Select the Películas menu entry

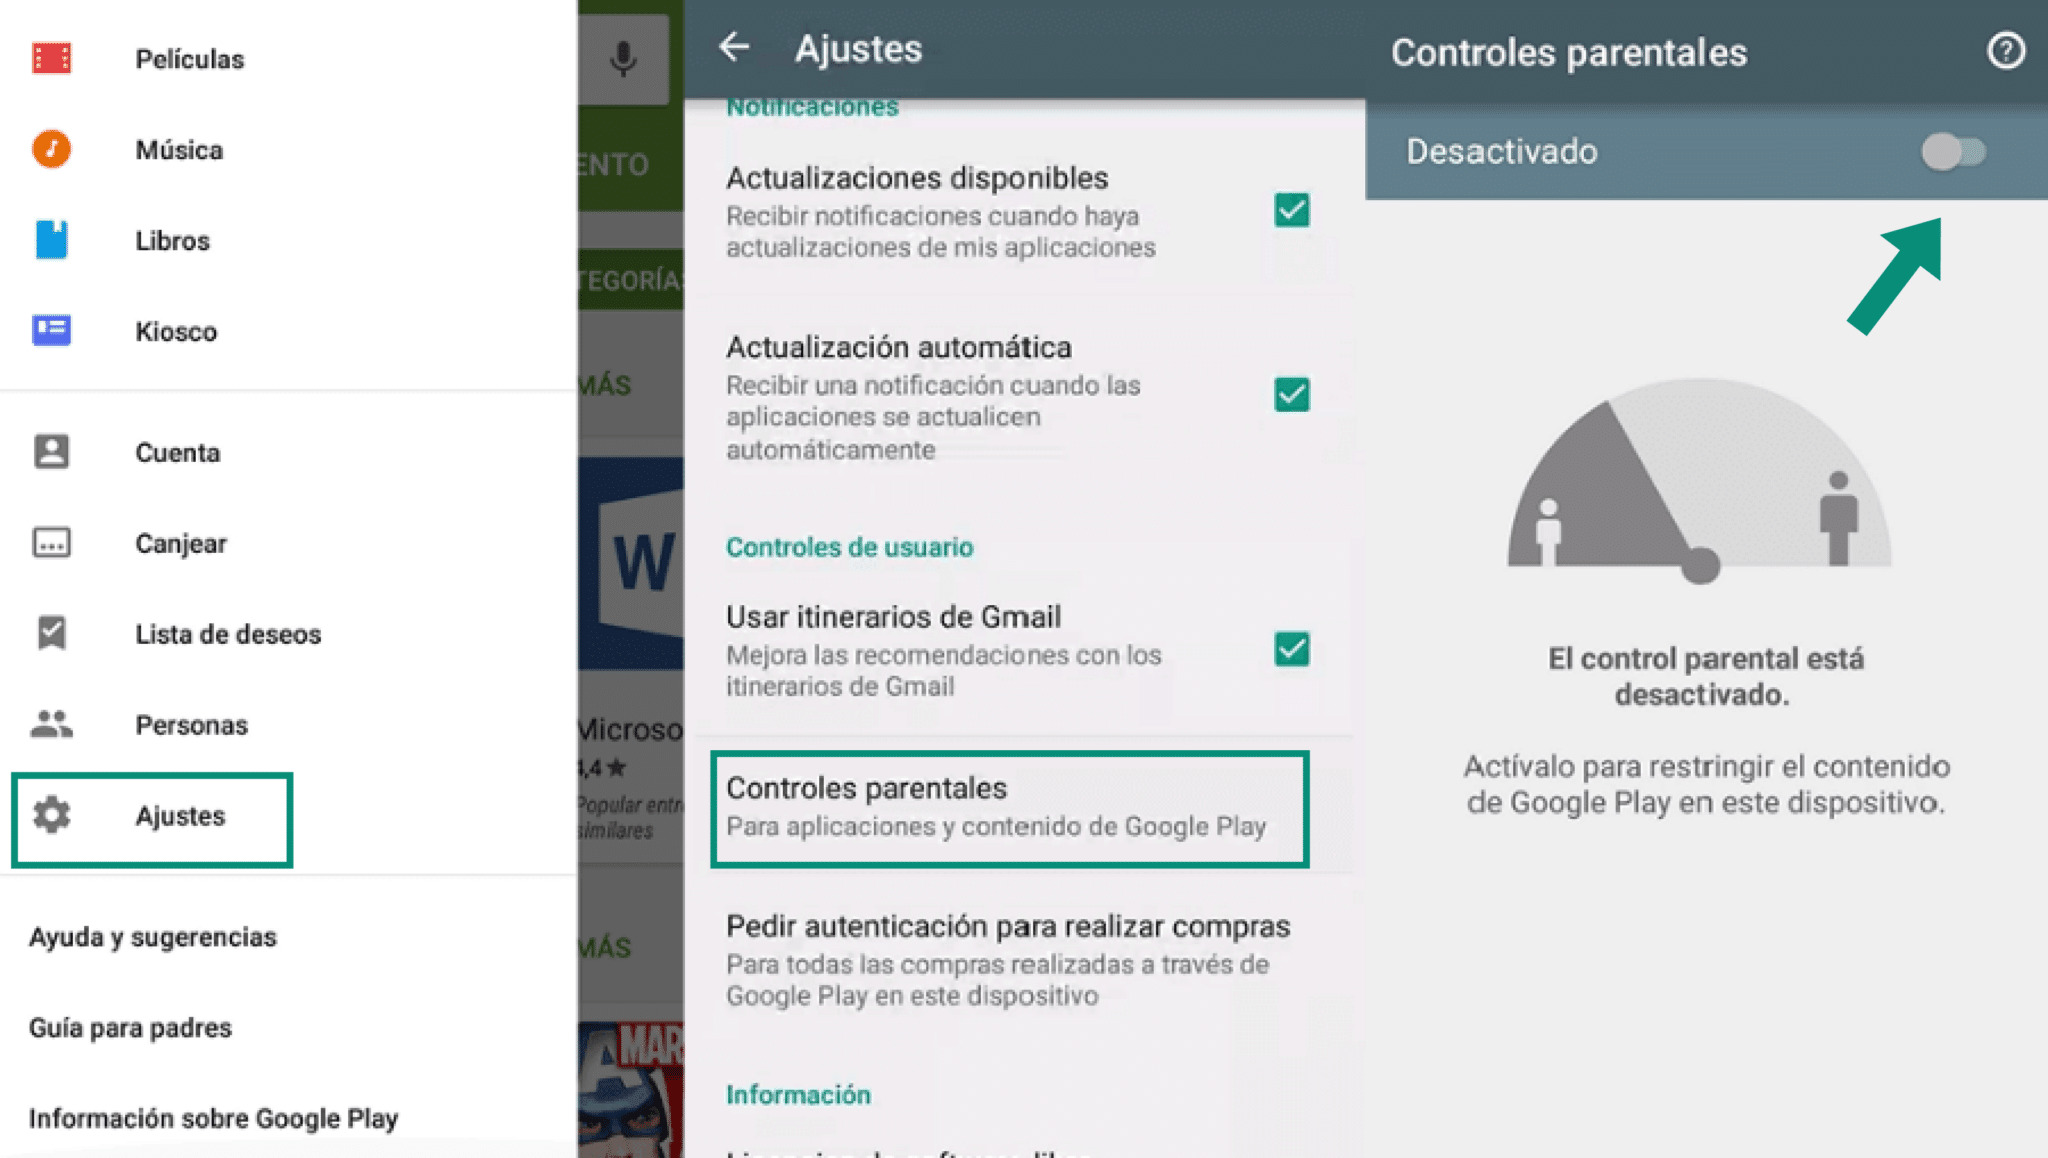(x=189, y=59)
